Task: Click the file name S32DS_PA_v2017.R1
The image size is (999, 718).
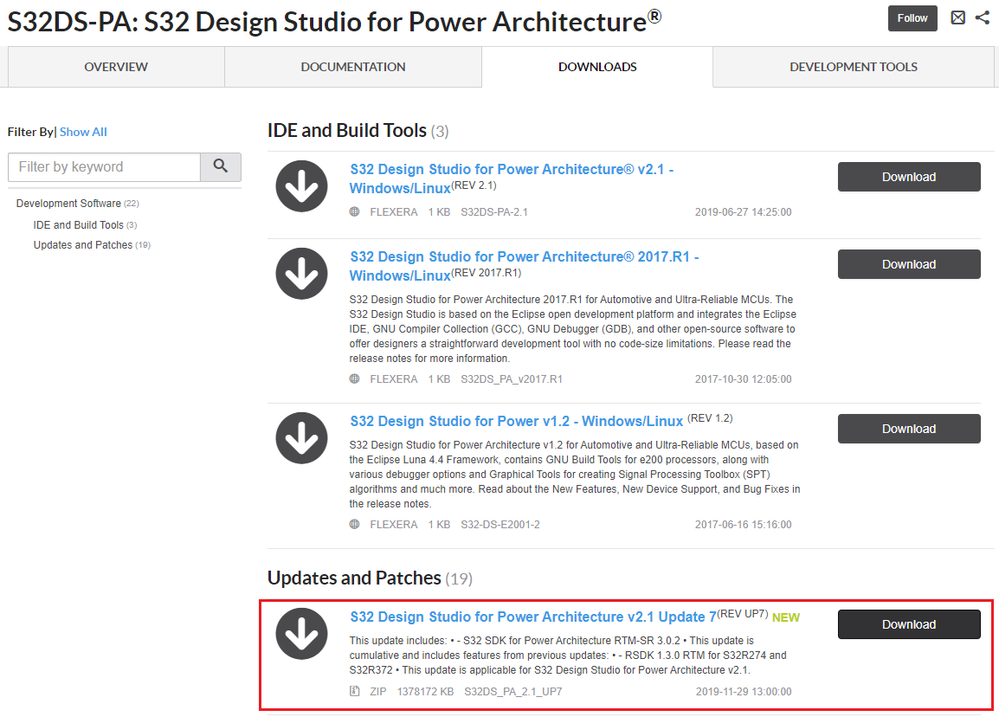Action: point(512,378)
